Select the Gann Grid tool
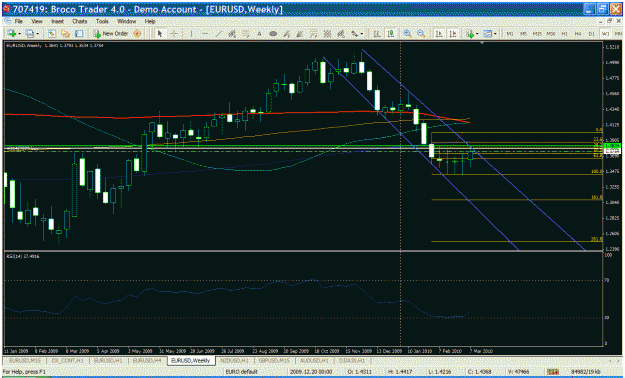Viewport: 625px width, 378px height. [327, 34]
